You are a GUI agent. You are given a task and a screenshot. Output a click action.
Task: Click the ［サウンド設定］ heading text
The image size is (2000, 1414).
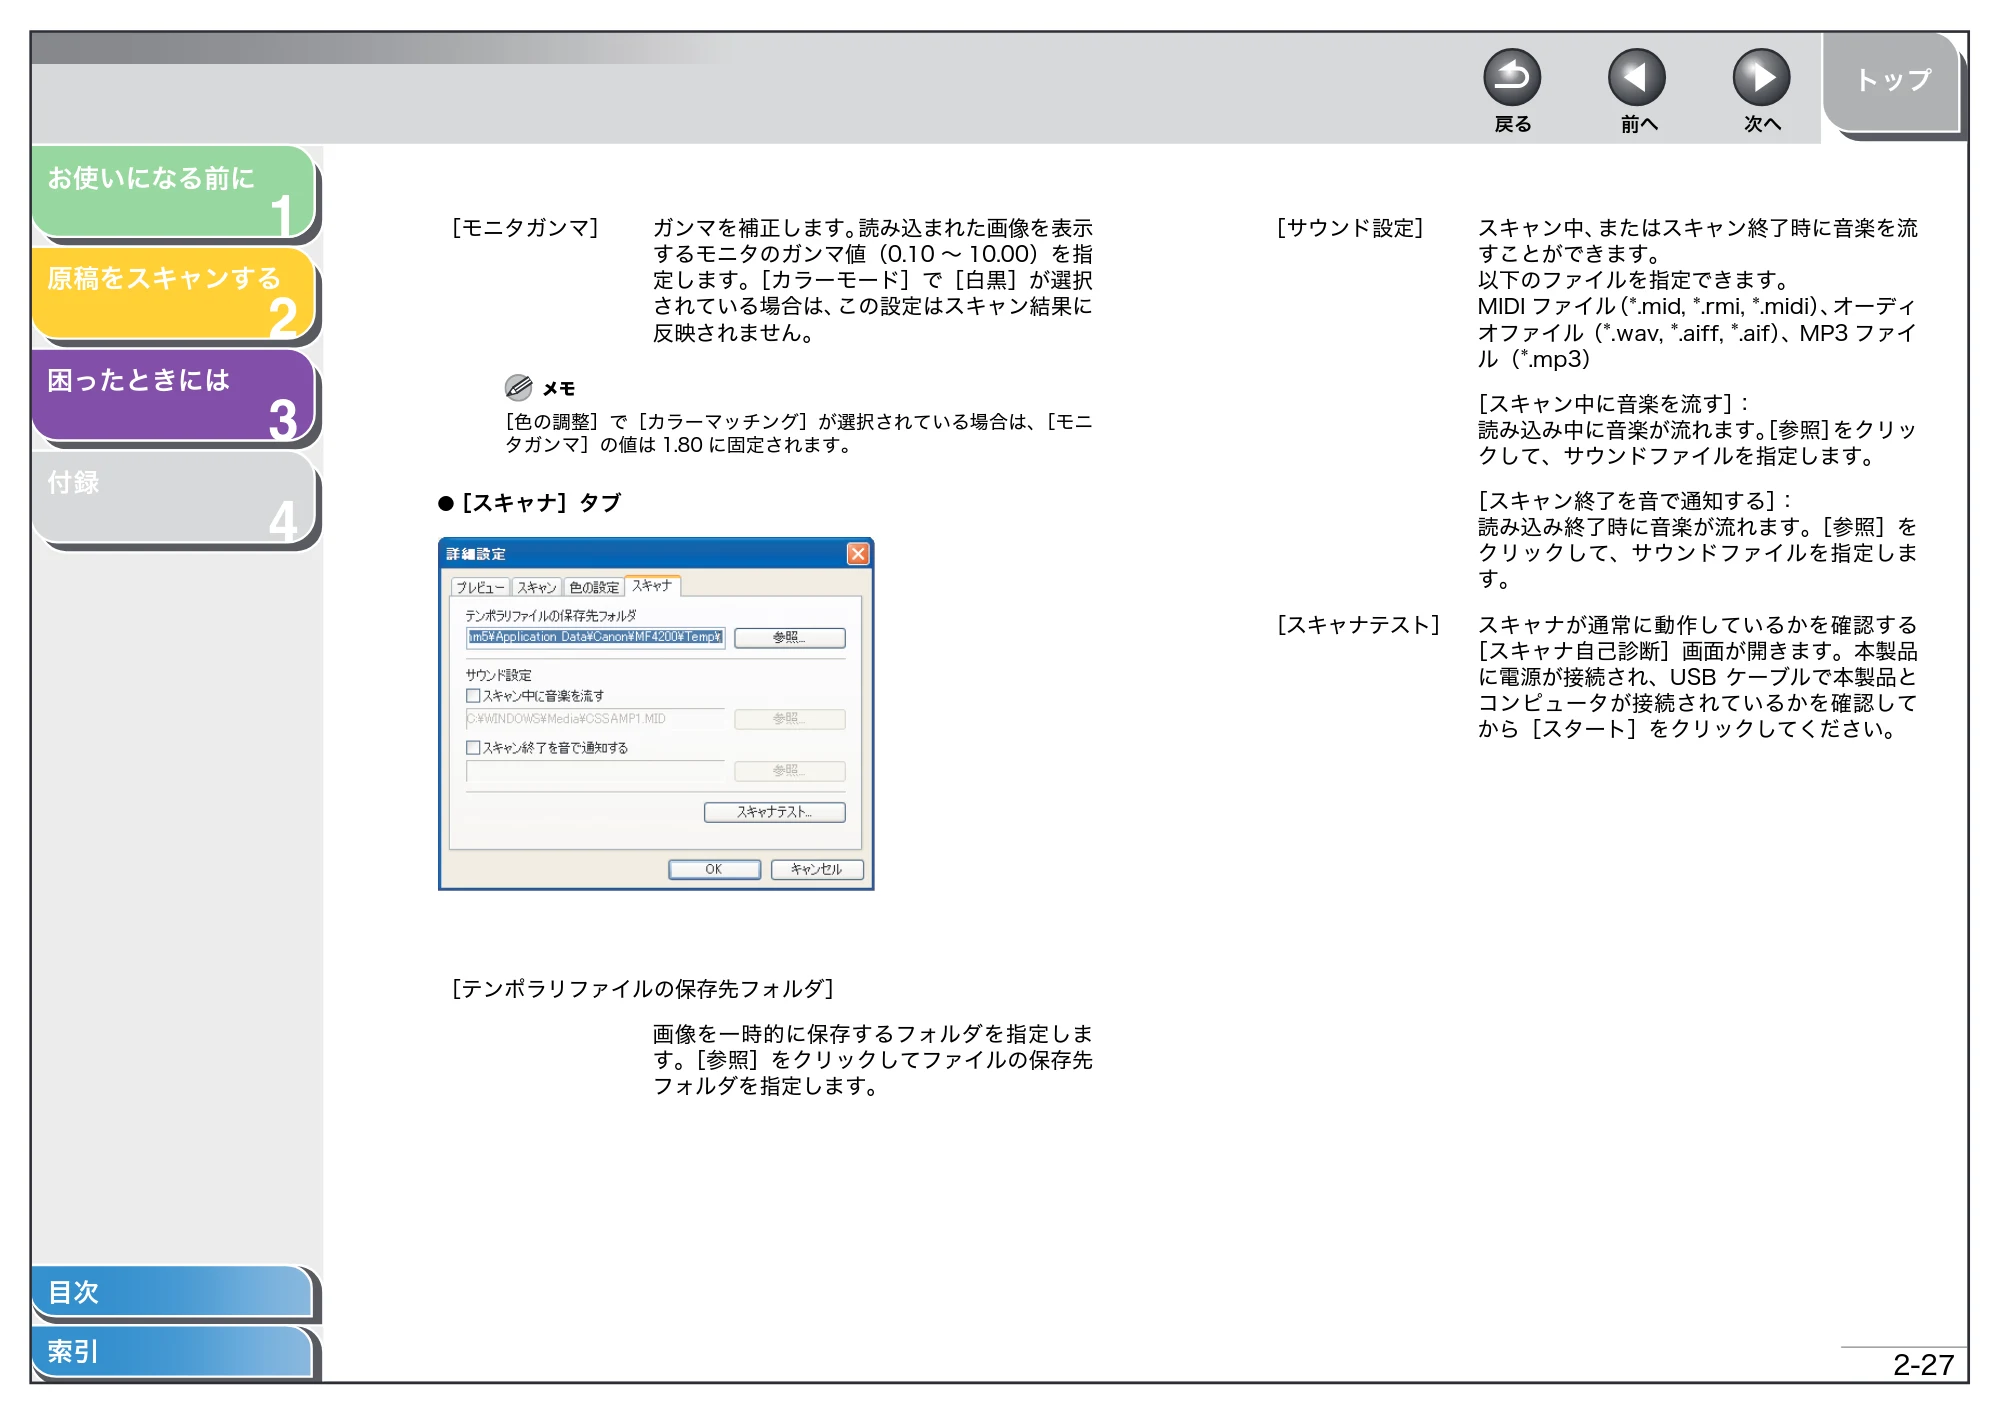click(1350, 228)
